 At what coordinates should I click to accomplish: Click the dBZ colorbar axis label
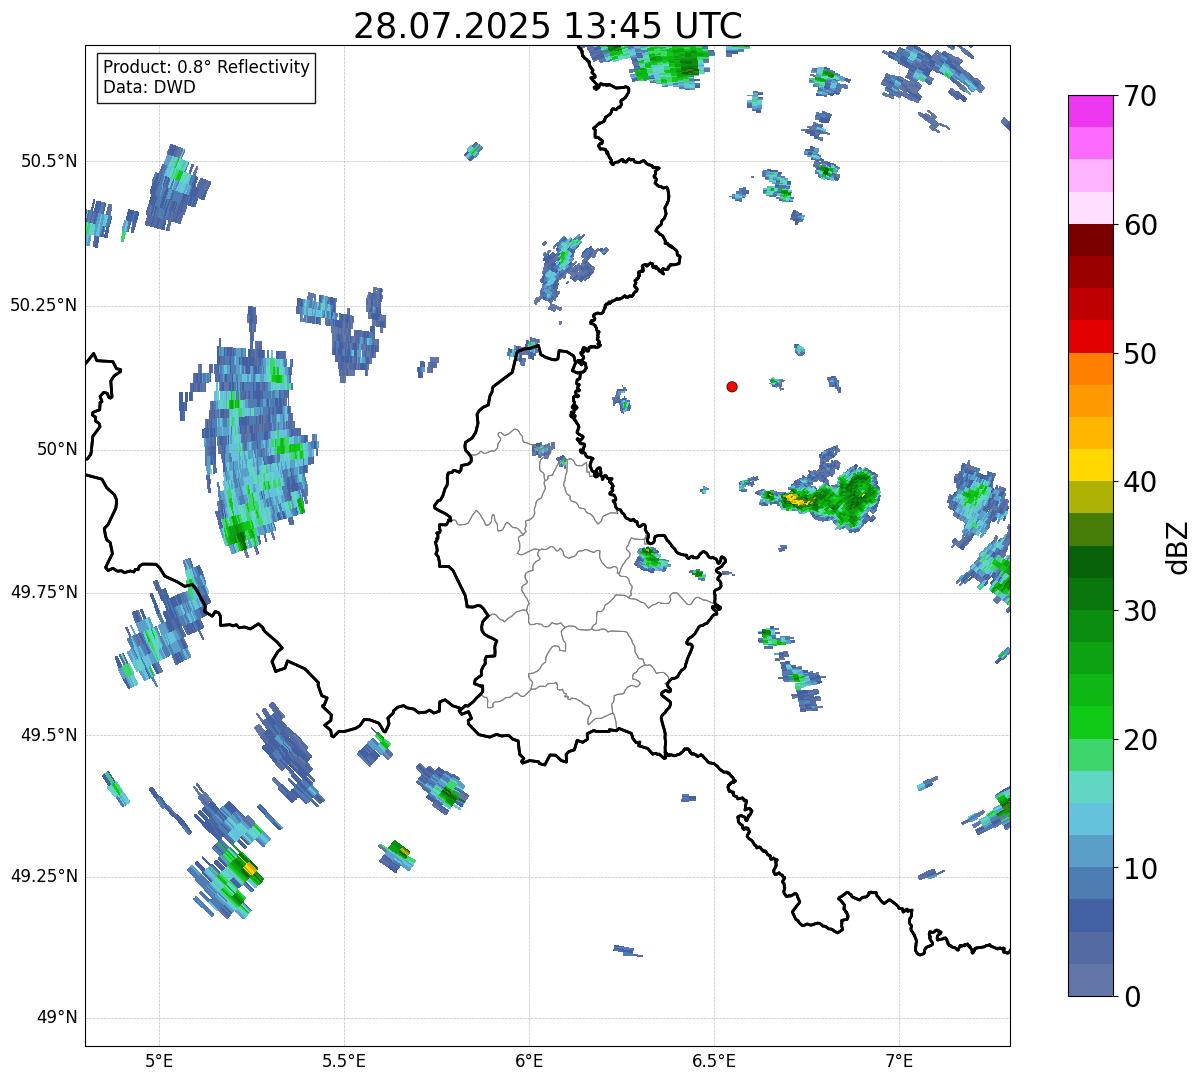[1177, 546]
